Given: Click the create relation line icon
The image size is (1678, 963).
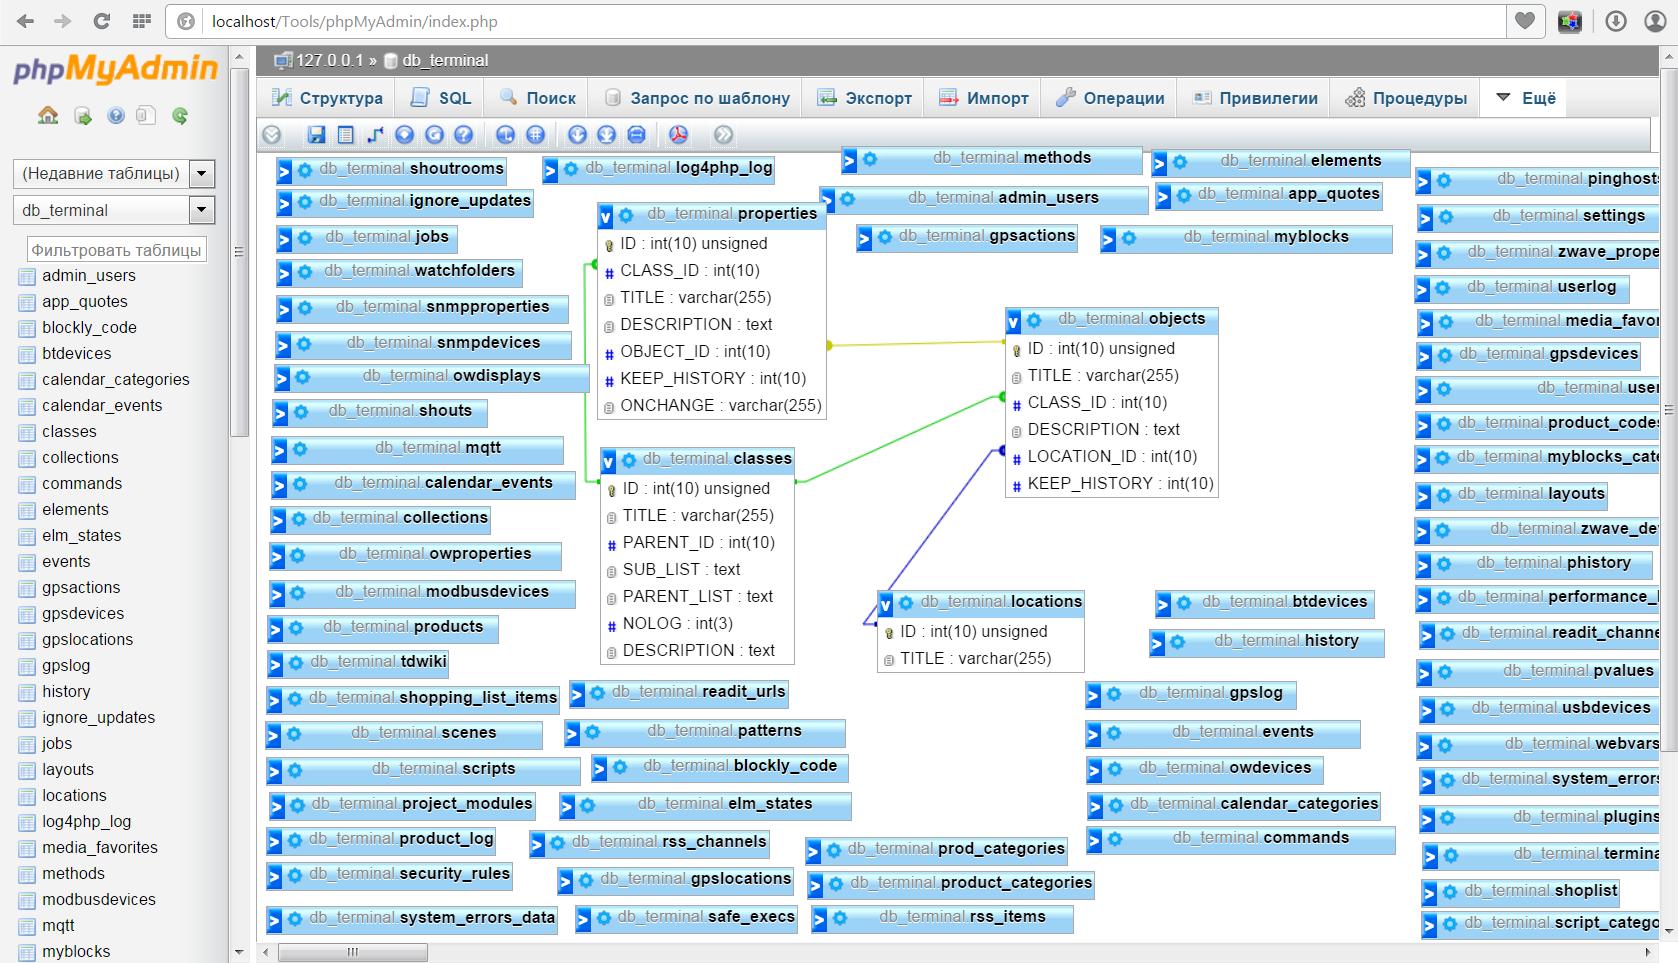Looking at the screenshot, I should coord(375,135).
